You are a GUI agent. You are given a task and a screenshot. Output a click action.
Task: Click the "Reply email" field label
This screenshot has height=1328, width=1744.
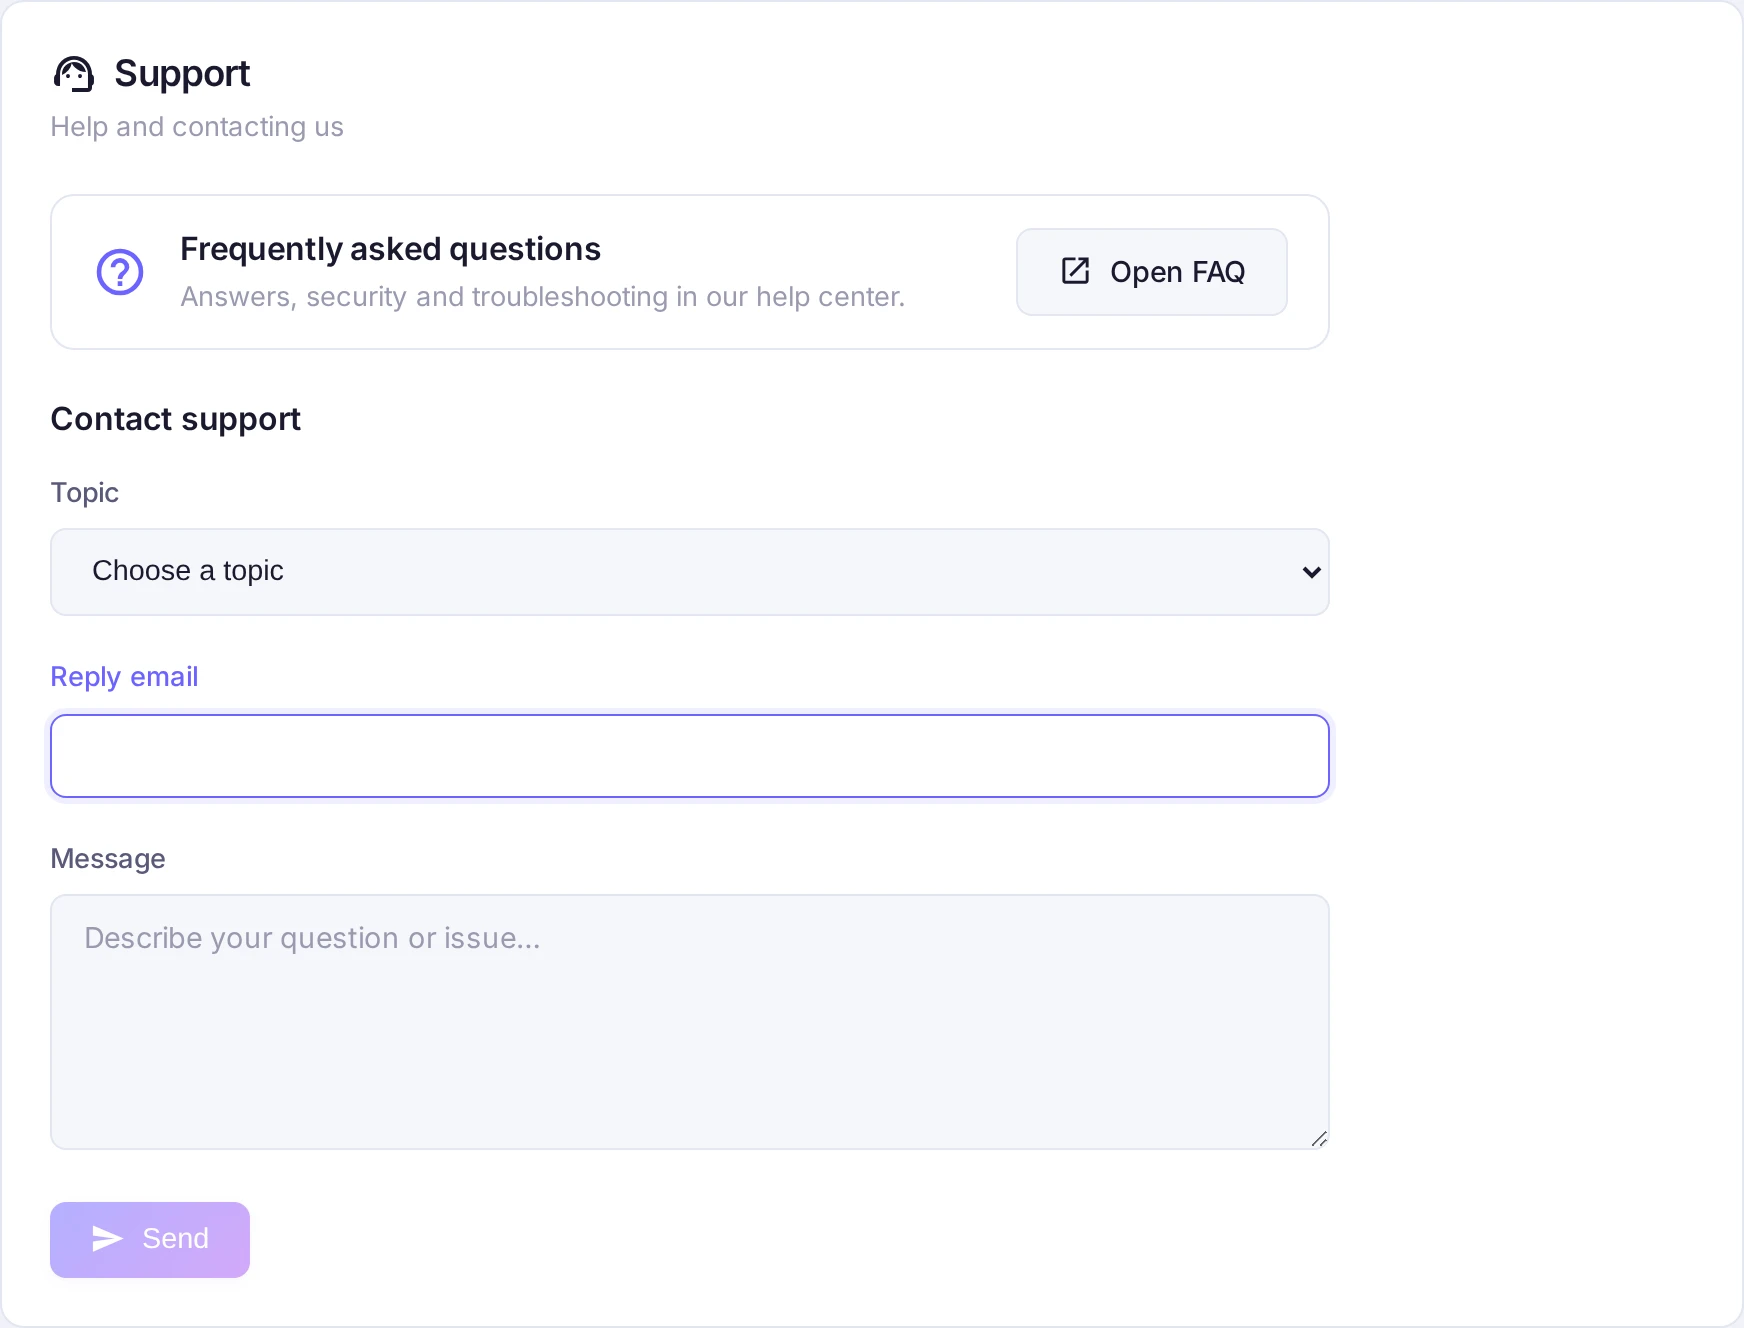click(125, 677)
